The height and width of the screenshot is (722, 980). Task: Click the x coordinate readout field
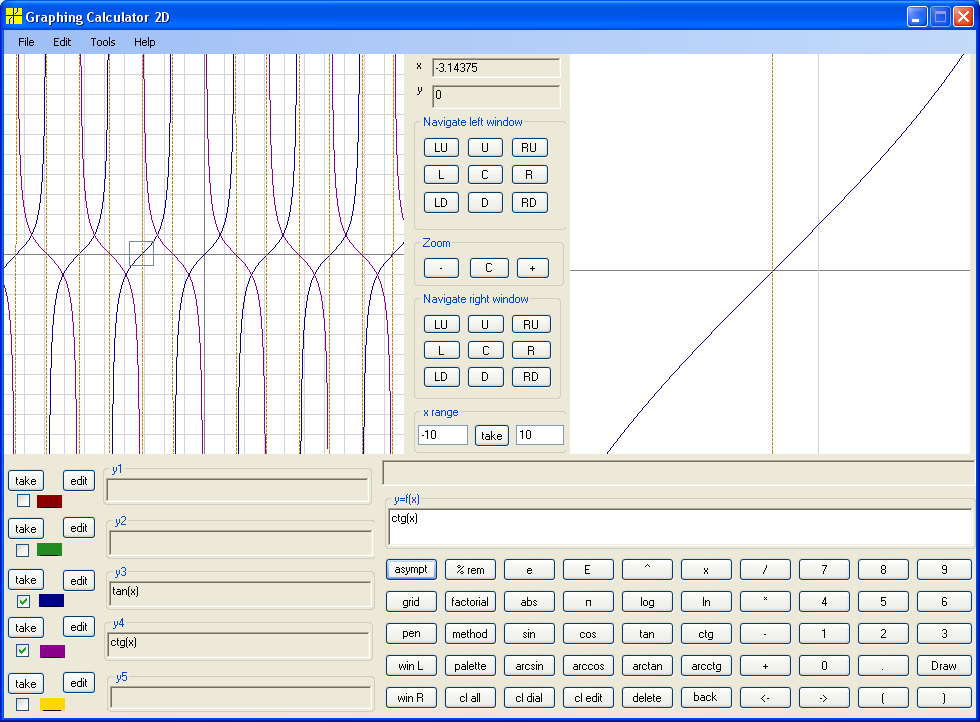[496, 68]
